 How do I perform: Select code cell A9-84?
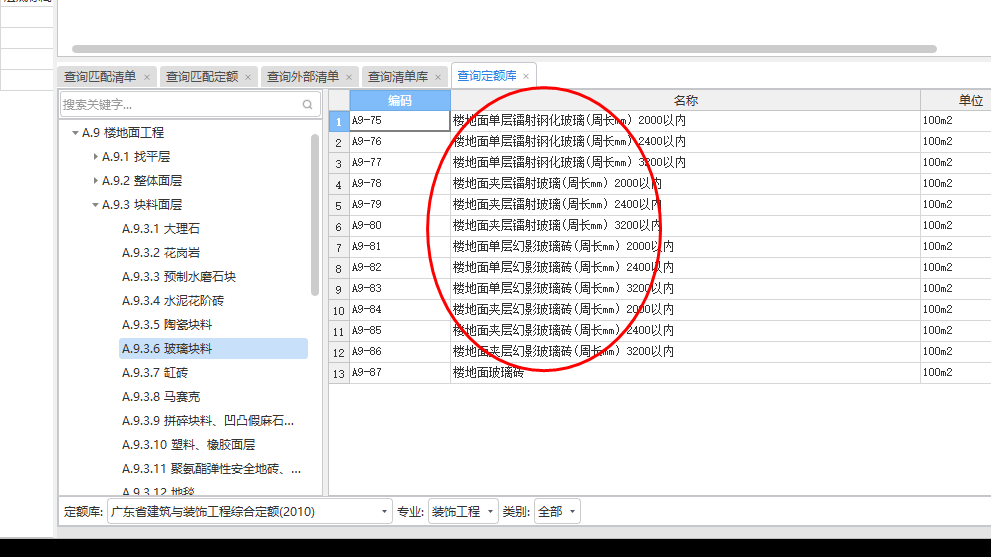tap(400, 309)
